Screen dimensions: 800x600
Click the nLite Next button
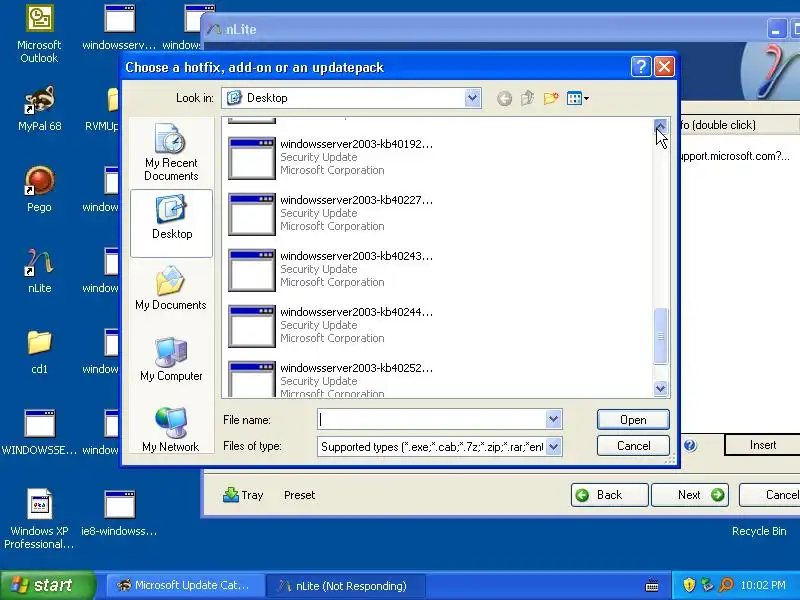coord(690,495)
